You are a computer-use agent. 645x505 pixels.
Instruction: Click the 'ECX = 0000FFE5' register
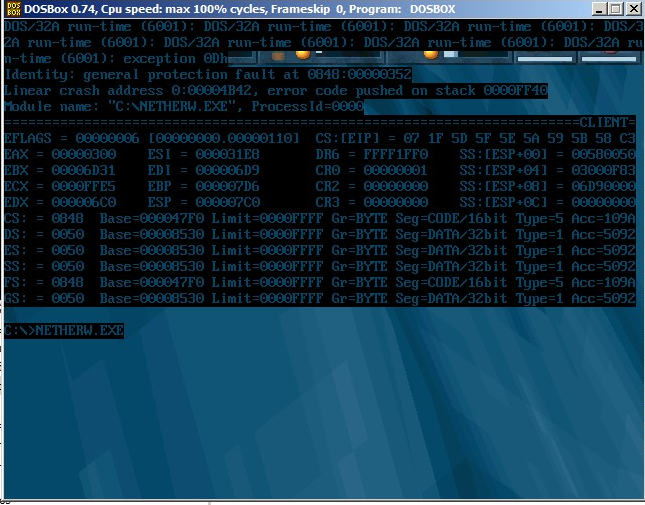(60, 186)
